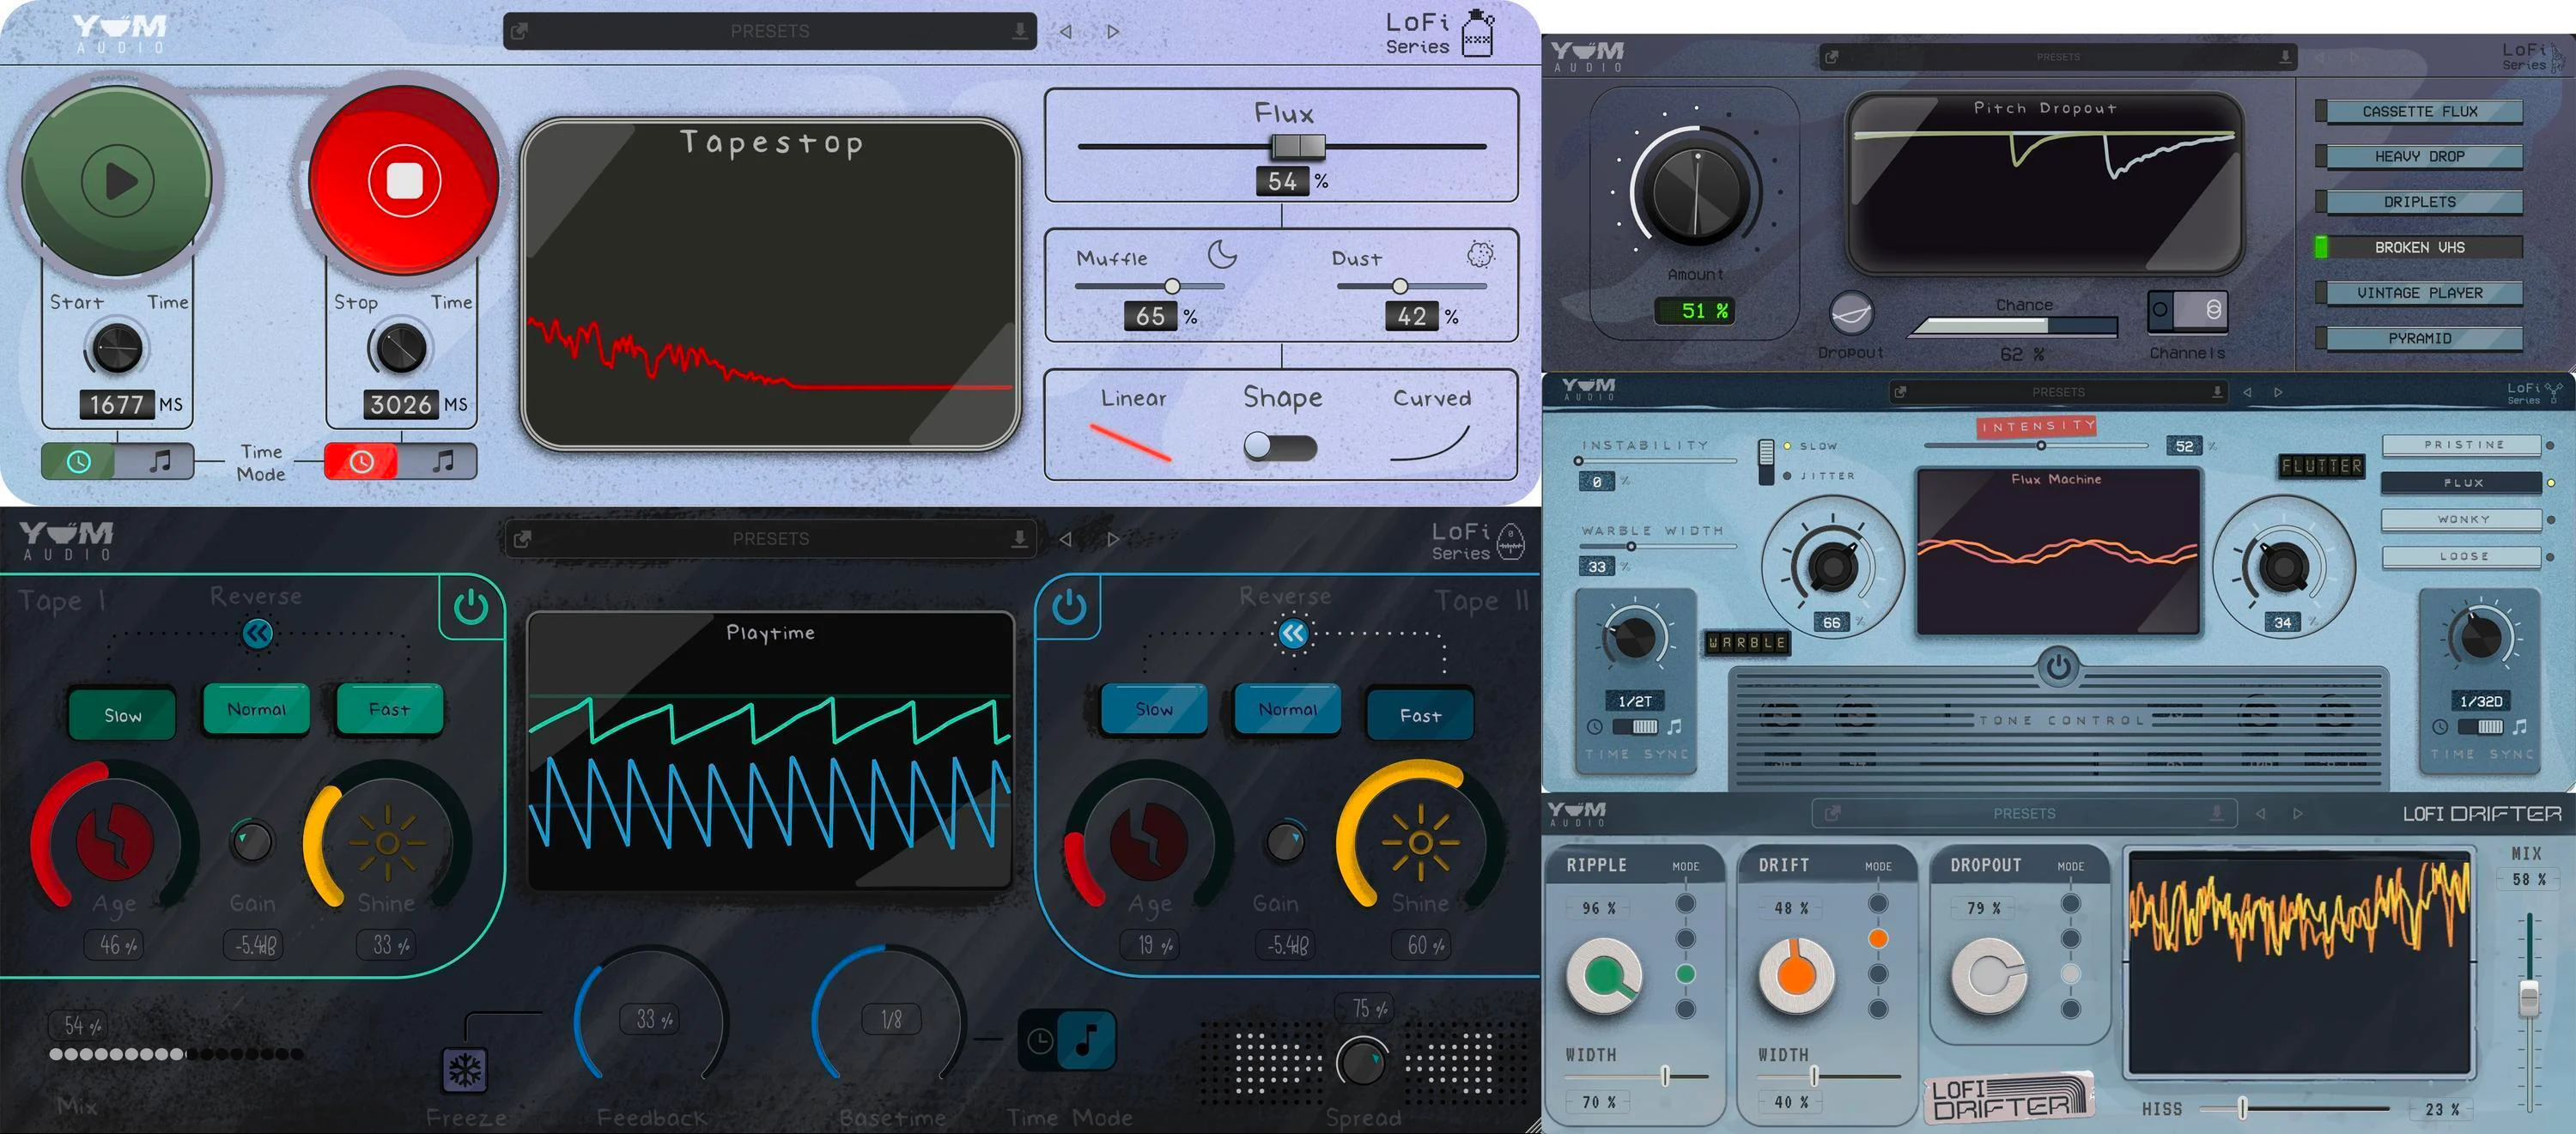Image resolution: width=2576 pixels, height=1134 pixels.
Task: Click the green Play start button in Tapestop
Action: coord(118,181)
